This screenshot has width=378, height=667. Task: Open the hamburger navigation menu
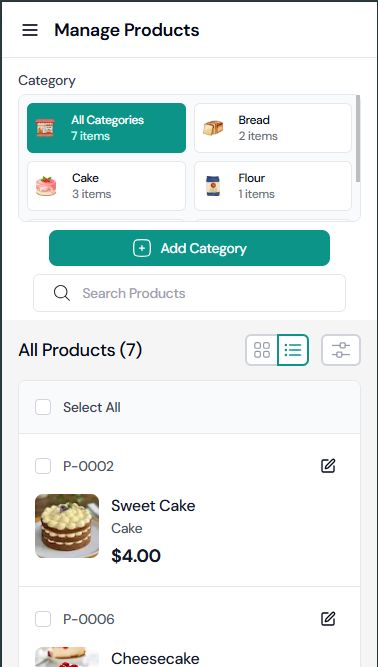pyautogui.click(x=30, y=30)
